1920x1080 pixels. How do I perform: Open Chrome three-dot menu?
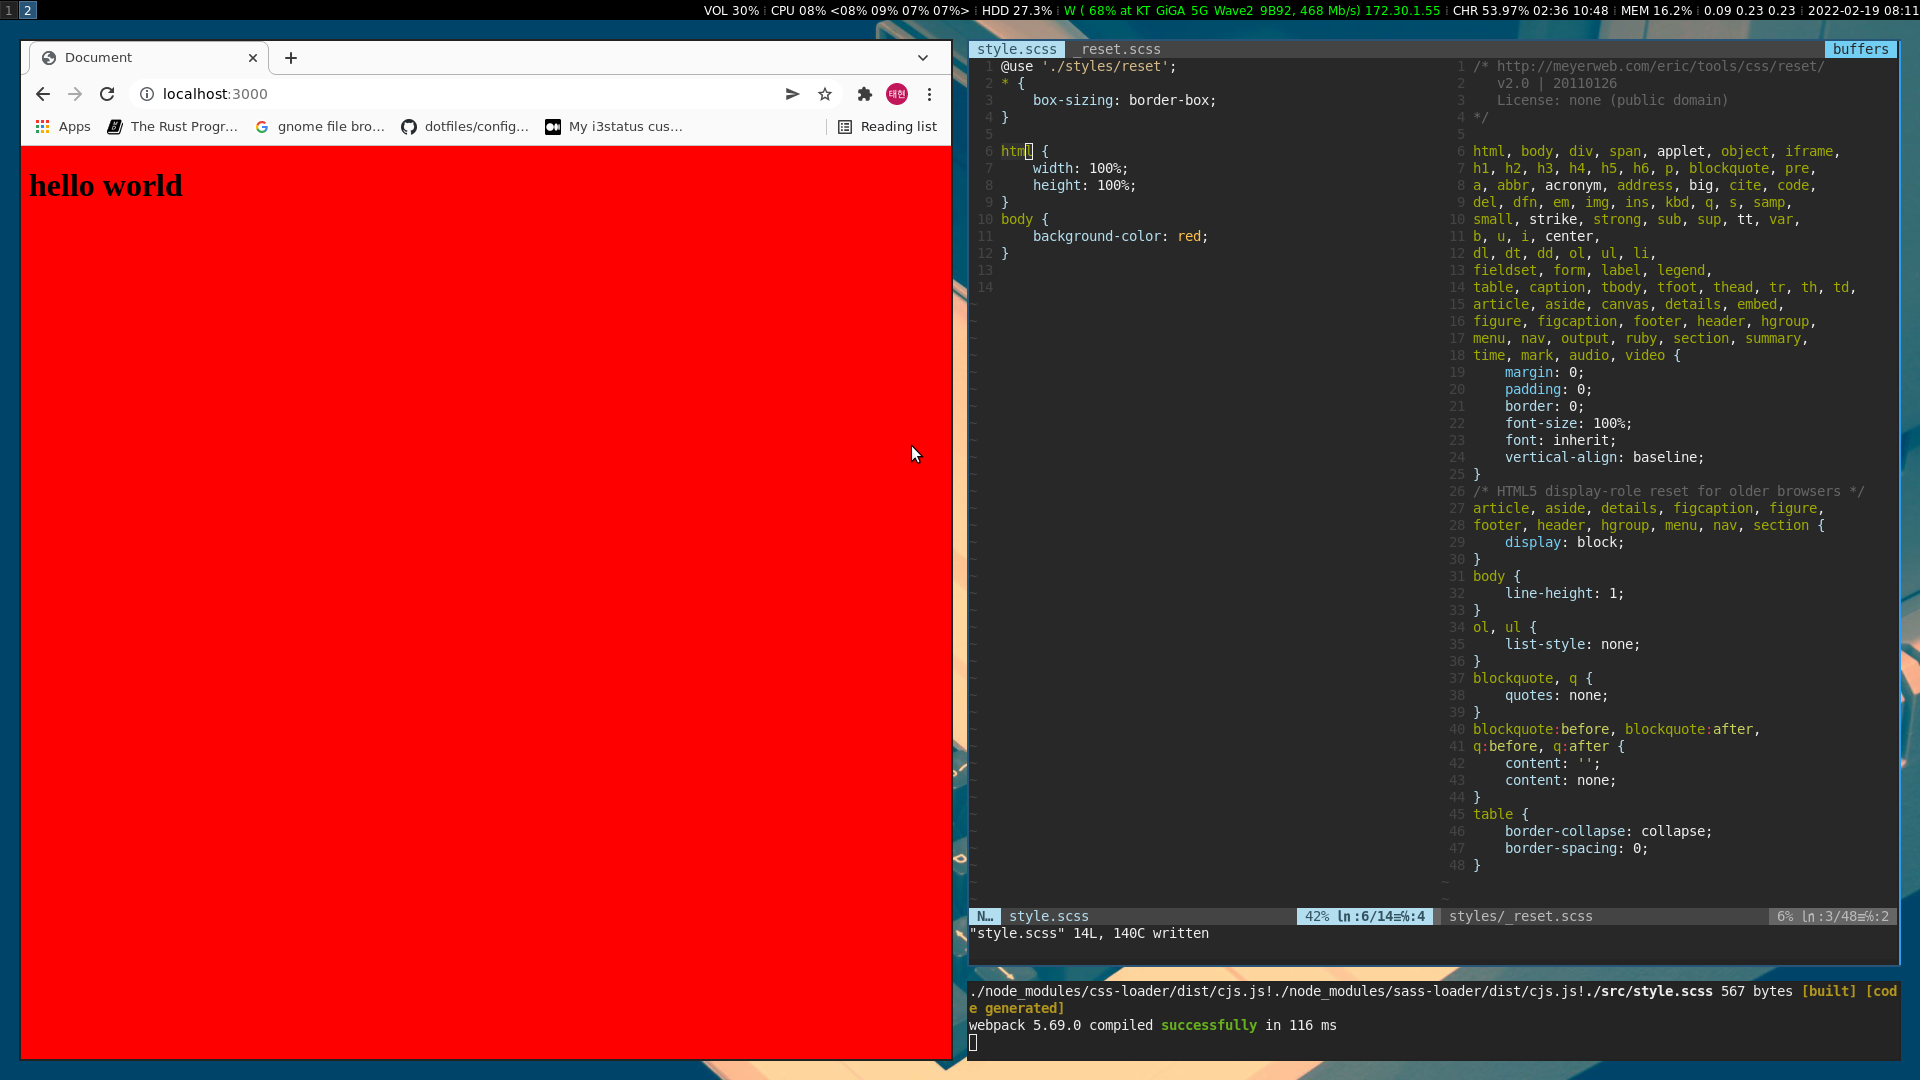click(x=930, y=94)
